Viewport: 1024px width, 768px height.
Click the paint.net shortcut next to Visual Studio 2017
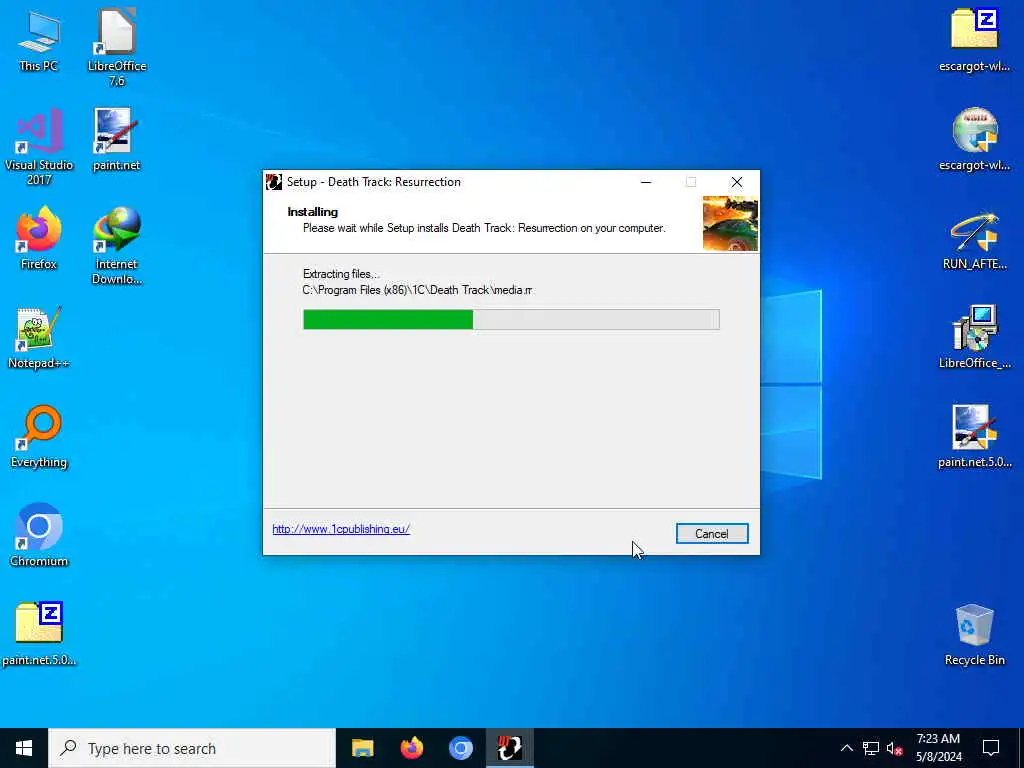(x=116, y=140)
